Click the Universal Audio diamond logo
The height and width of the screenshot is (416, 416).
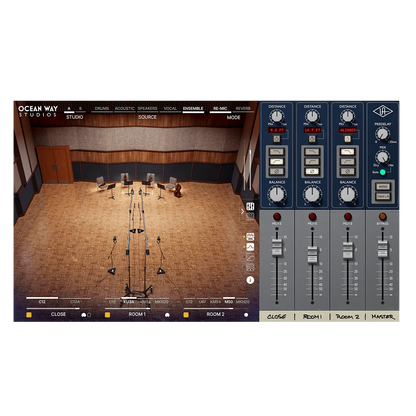pyautogui.click(x=383, y=111)
